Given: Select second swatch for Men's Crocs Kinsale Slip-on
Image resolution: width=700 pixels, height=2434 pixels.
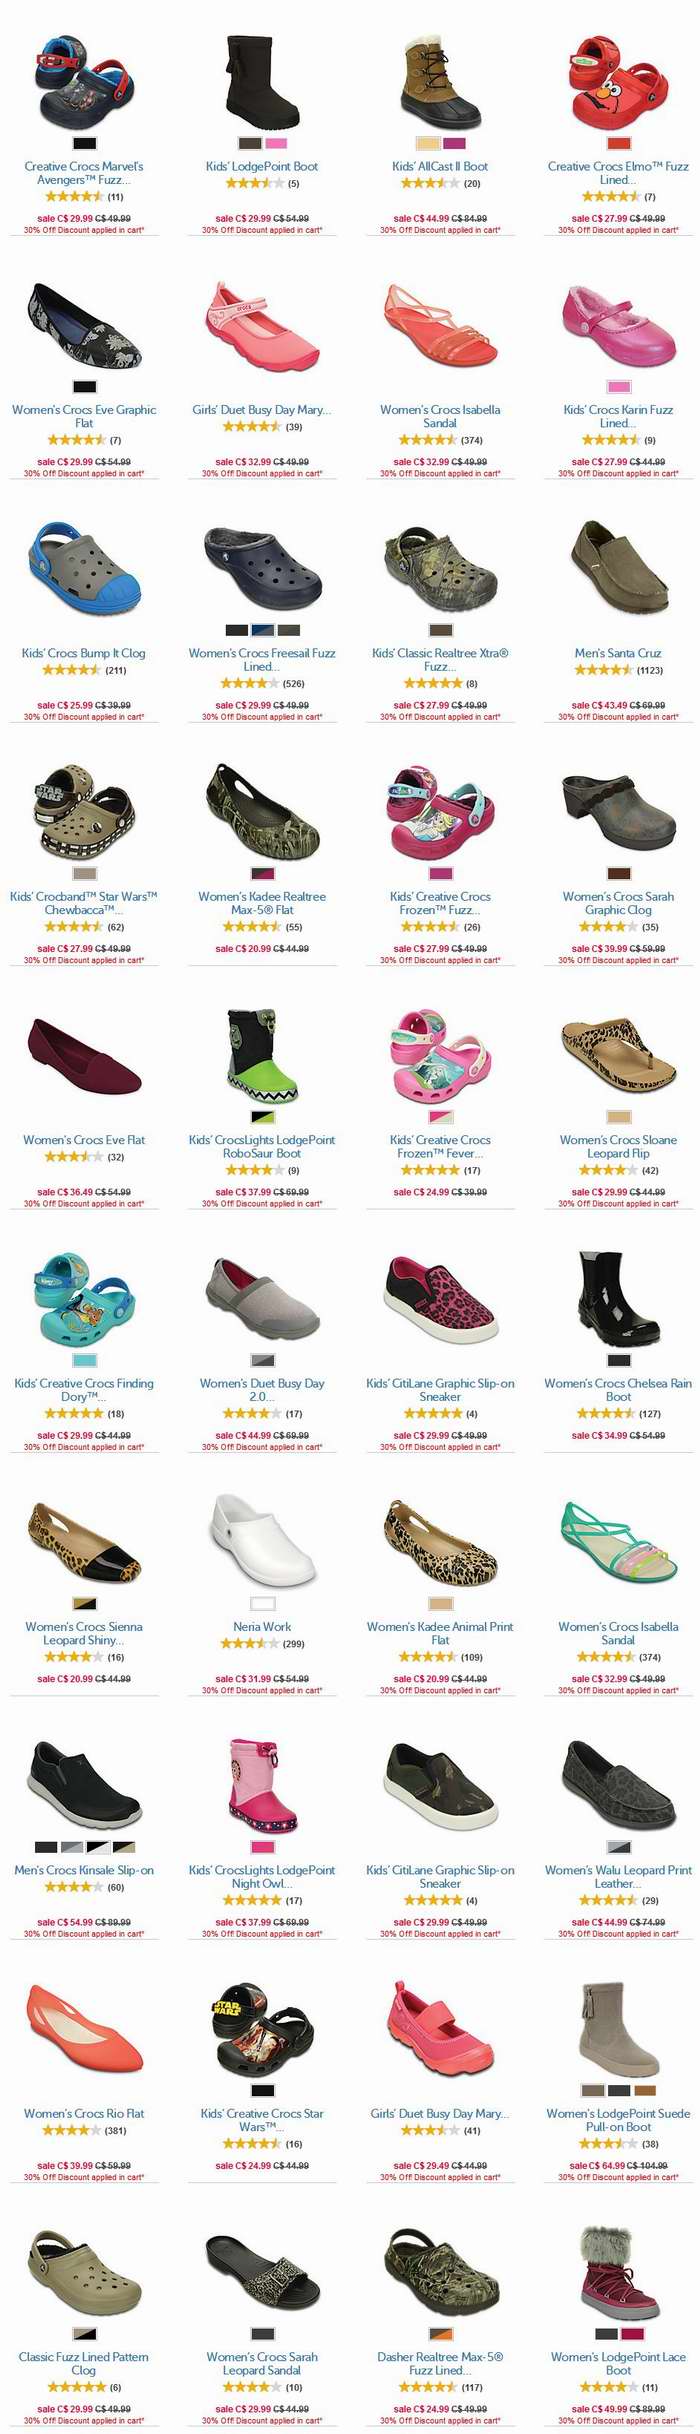Looking at the screenshot, I should click(x=72, y=1847).
